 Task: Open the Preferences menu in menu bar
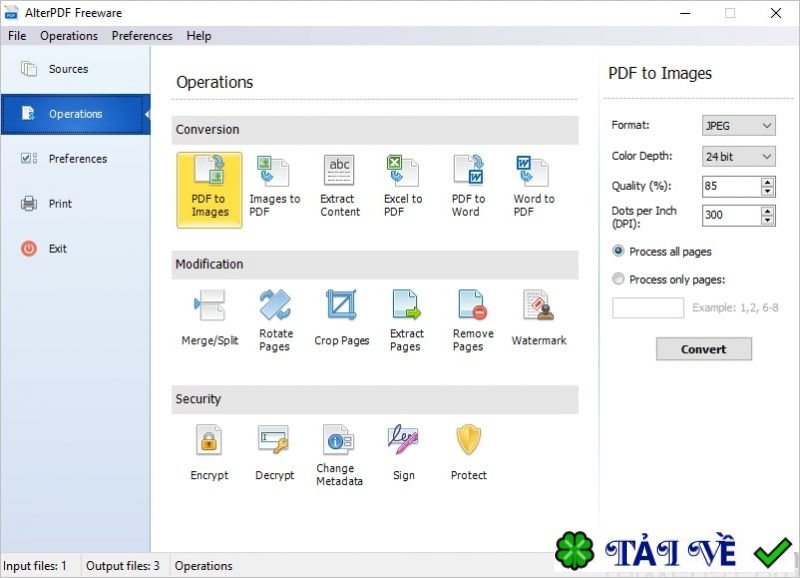point(142,36)
